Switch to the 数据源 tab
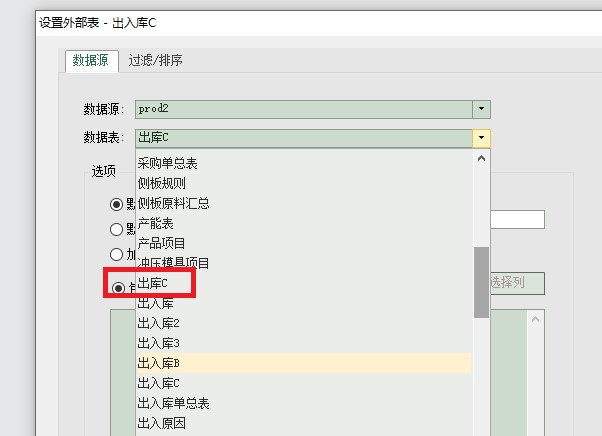The height and width of the screenshot is (436, 602). coord(92,61)
